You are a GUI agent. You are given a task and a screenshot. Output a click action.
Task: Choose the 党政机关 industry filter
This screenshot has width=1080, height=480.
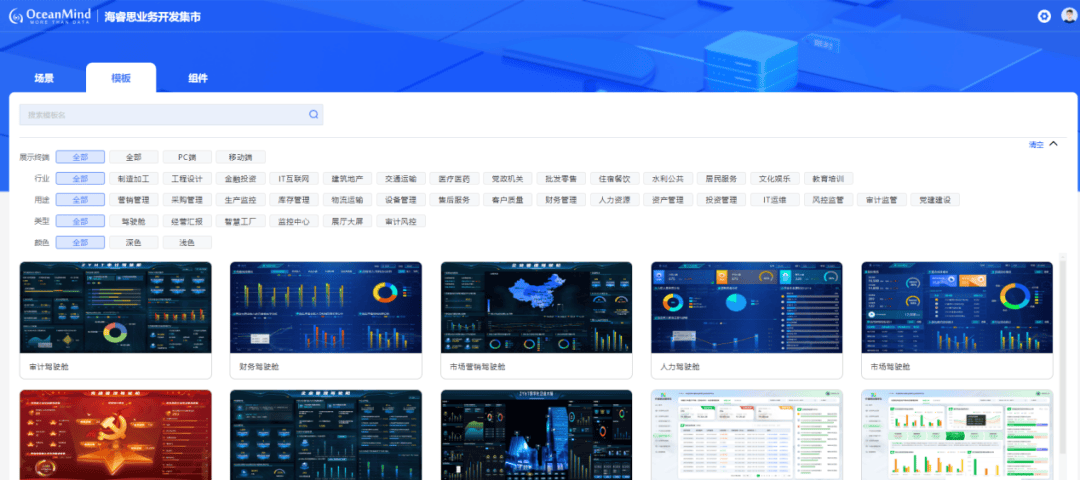coord(508,178)
